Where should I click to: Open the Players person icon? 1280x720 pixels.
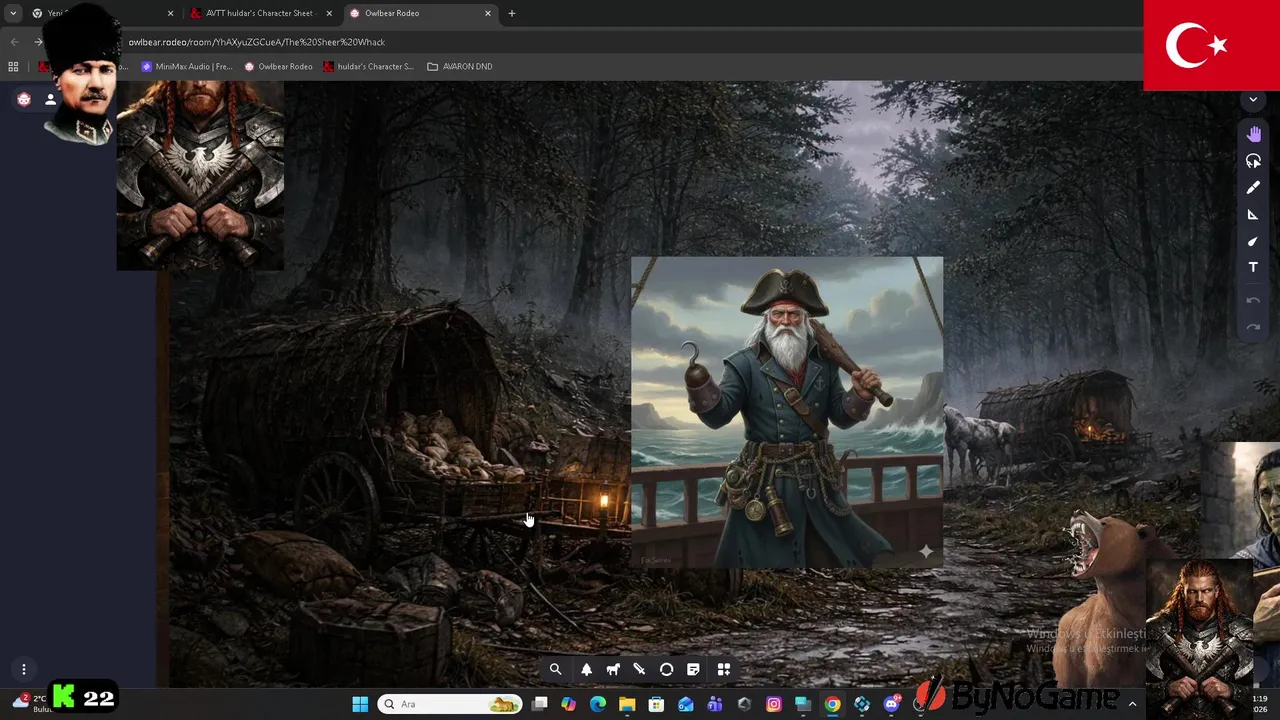click(x=50, y=100)
